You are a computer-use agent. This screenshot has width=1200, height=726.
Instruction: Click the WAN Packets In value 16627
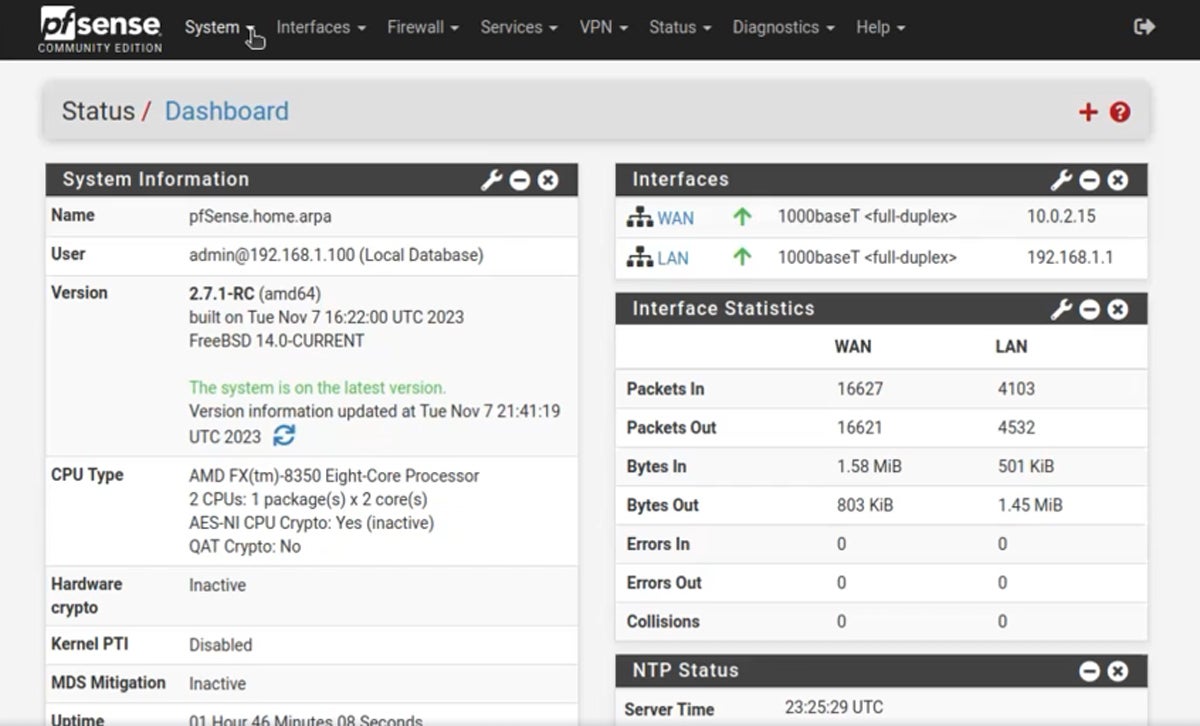pyautogui.click(x=860, y=388)
